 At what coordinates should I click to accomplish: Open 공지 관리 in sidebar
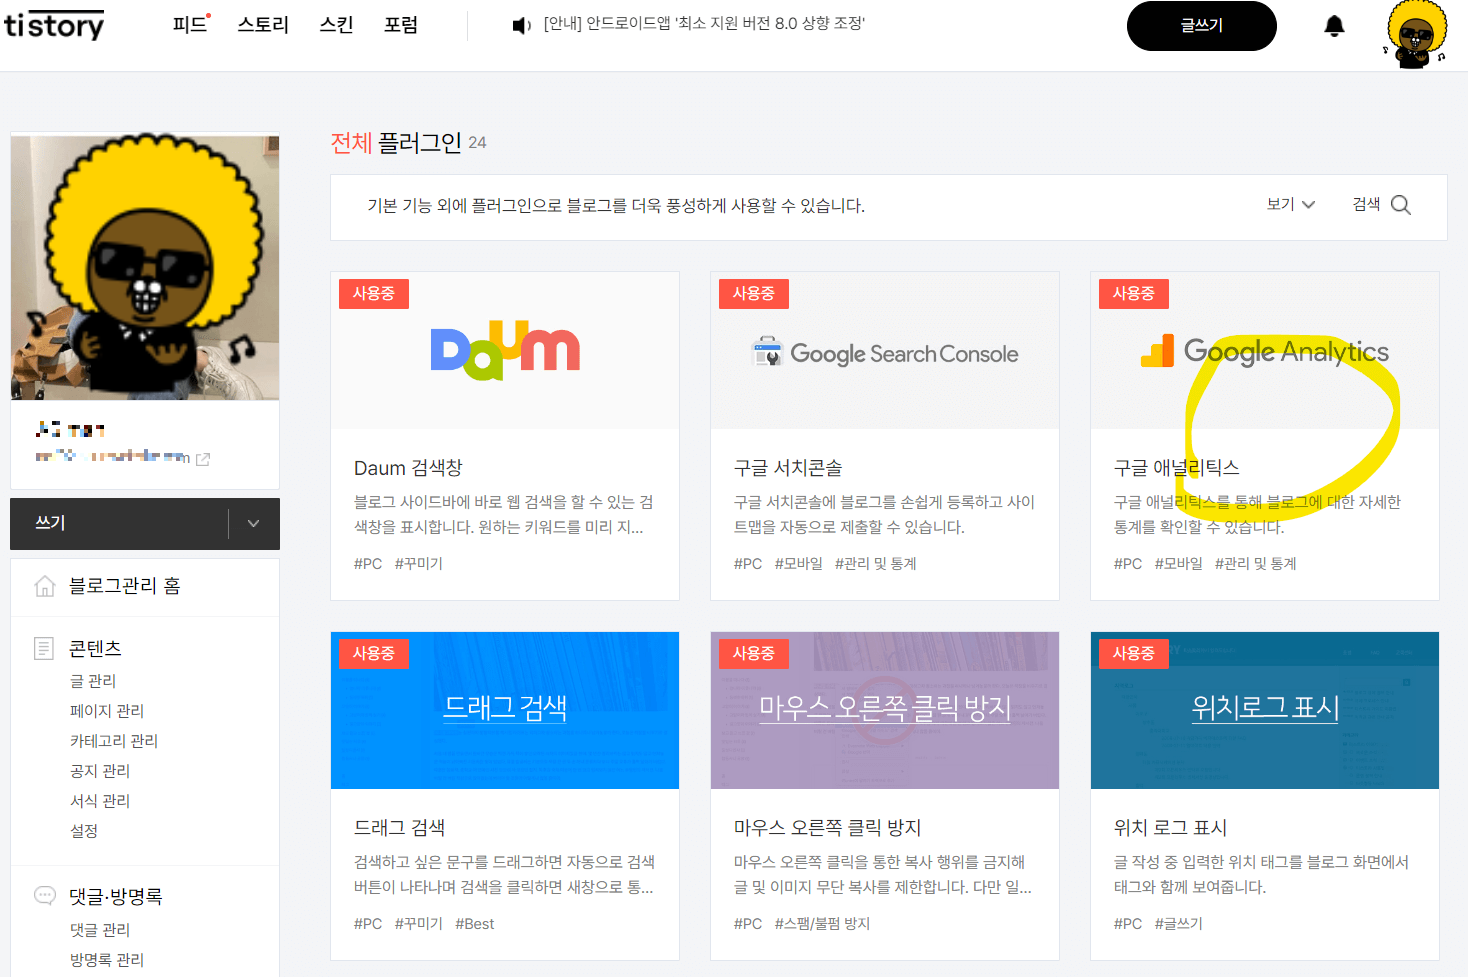100,771
